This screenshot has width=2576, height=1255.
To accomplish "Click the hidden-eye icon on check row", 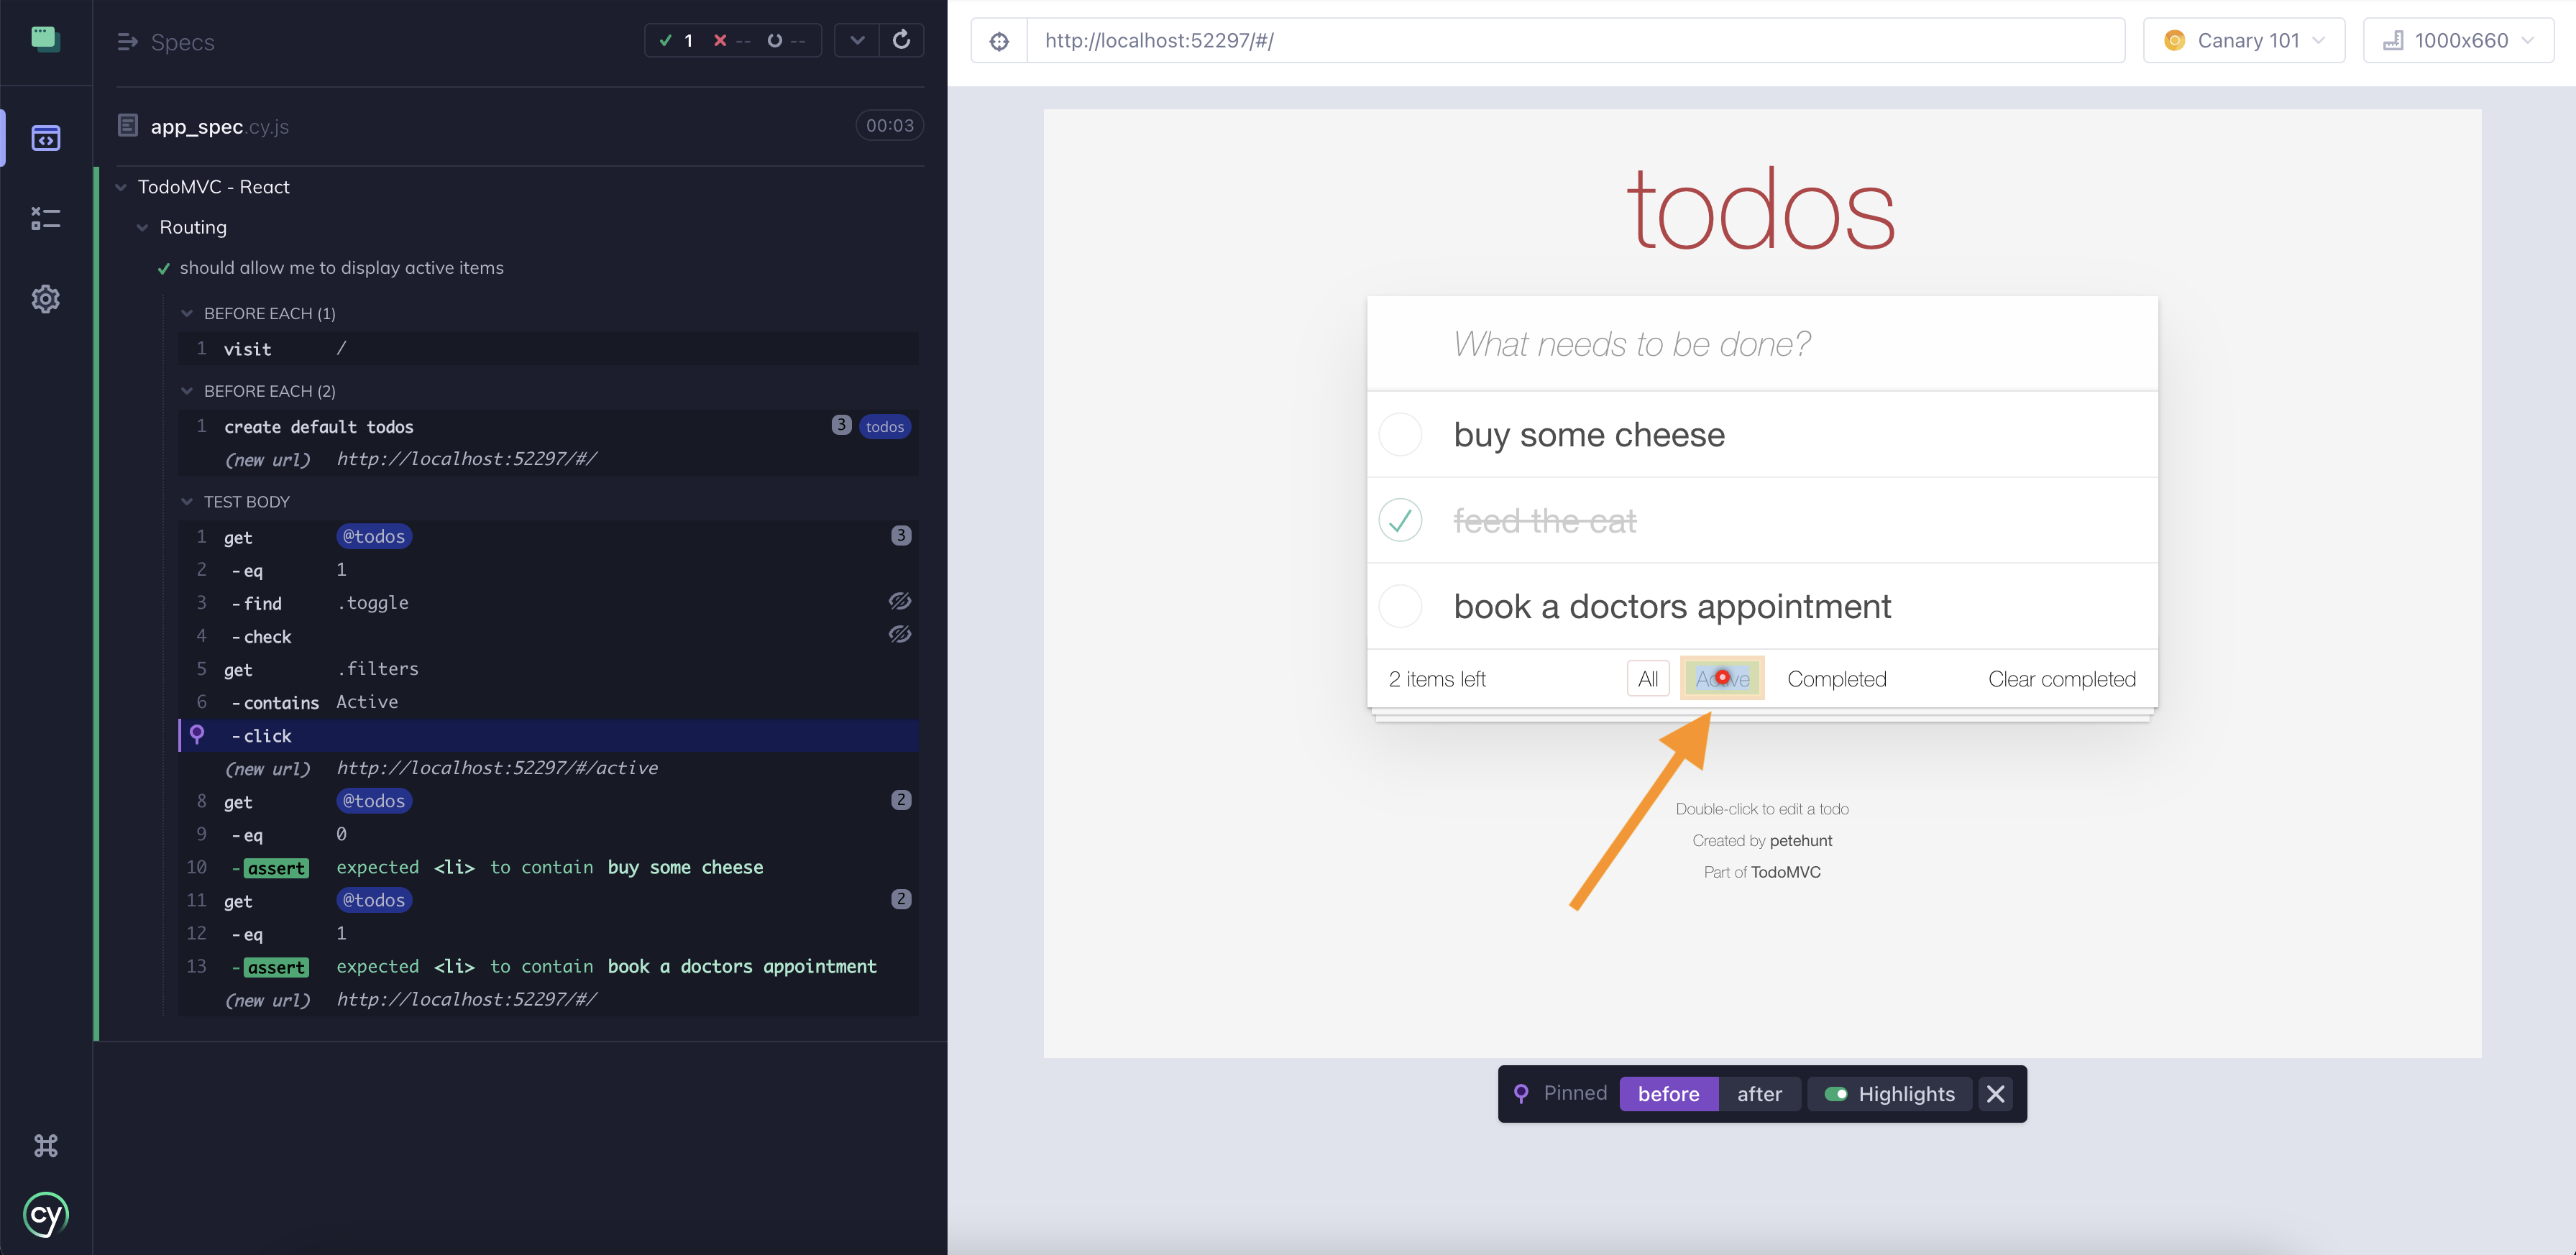I will [900, 634].
